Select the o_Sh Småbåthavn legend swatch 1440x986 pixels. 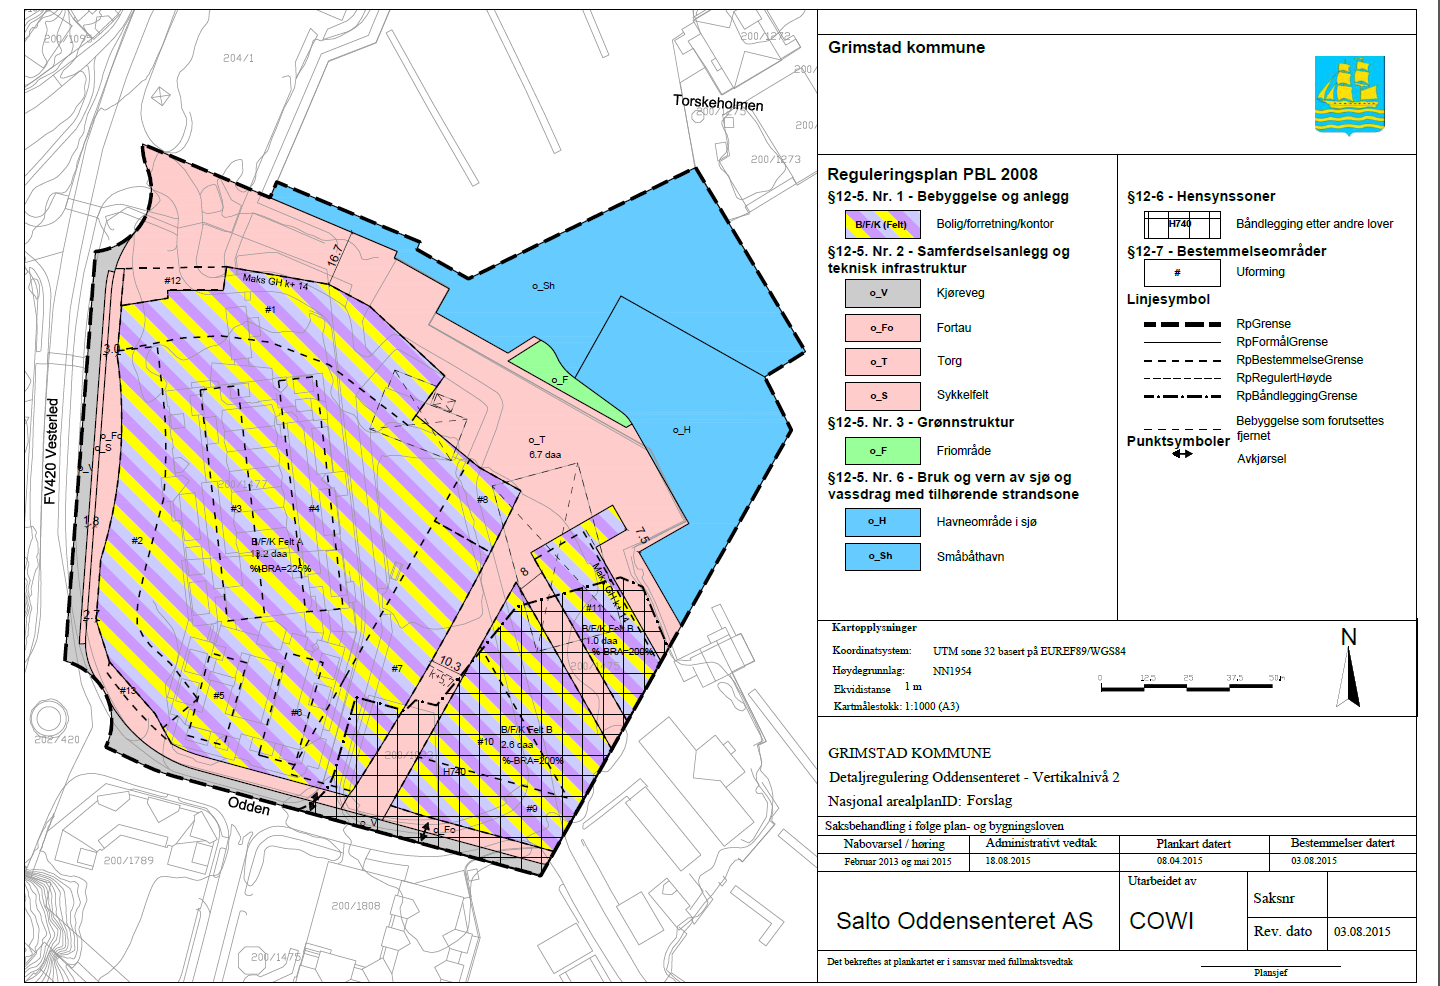pyautogui.click(x=882, y=556)
